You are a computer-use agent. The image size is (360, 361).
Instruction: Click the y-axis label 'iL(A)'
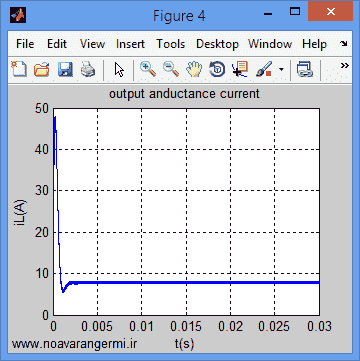[21, 213]
